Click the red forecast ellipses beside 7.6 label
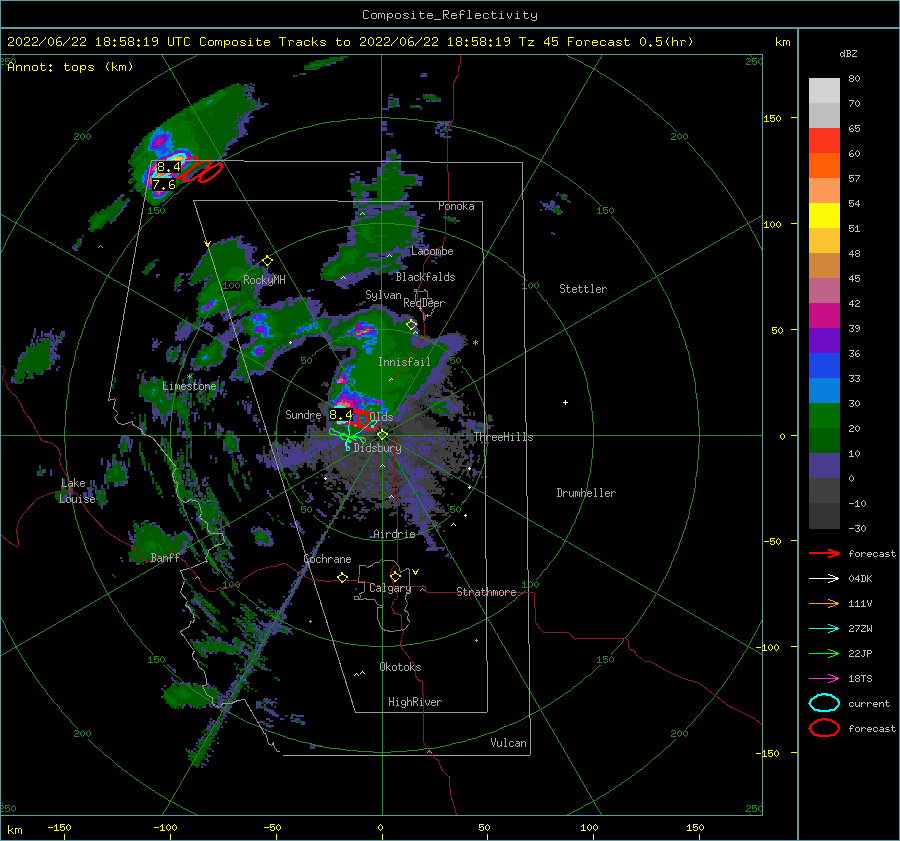900x841 pixels. click(x=200, y=170)
